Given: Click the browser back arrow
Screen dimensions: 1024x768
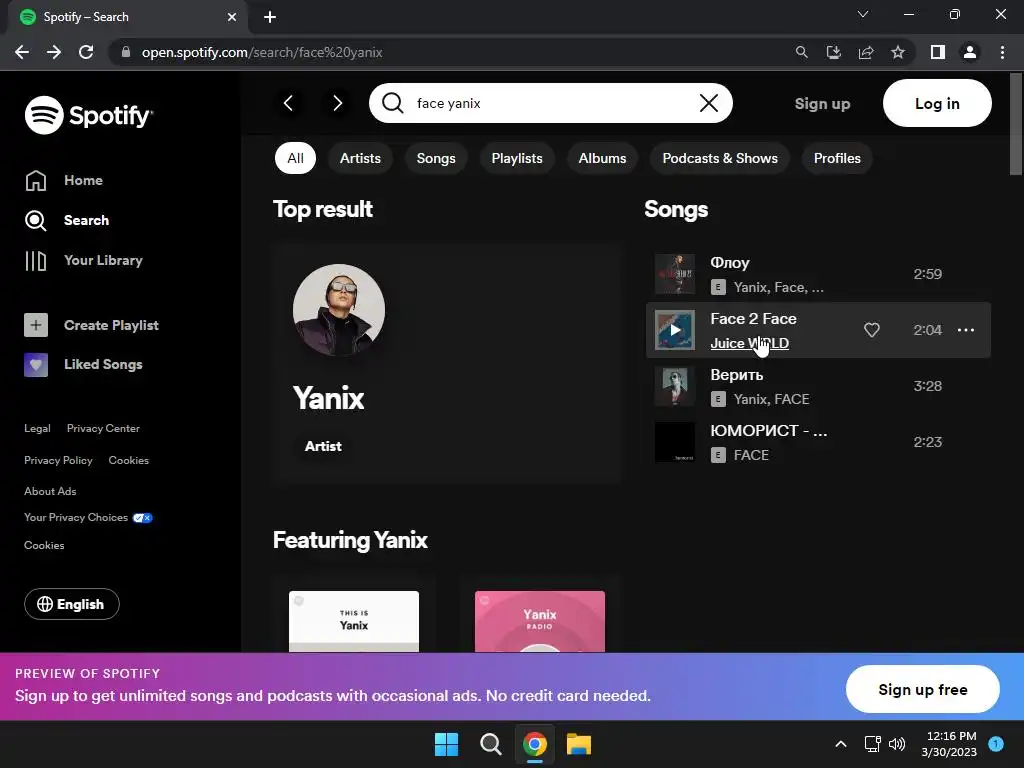Looking at the screenshot, I should [x=22, y=52].
